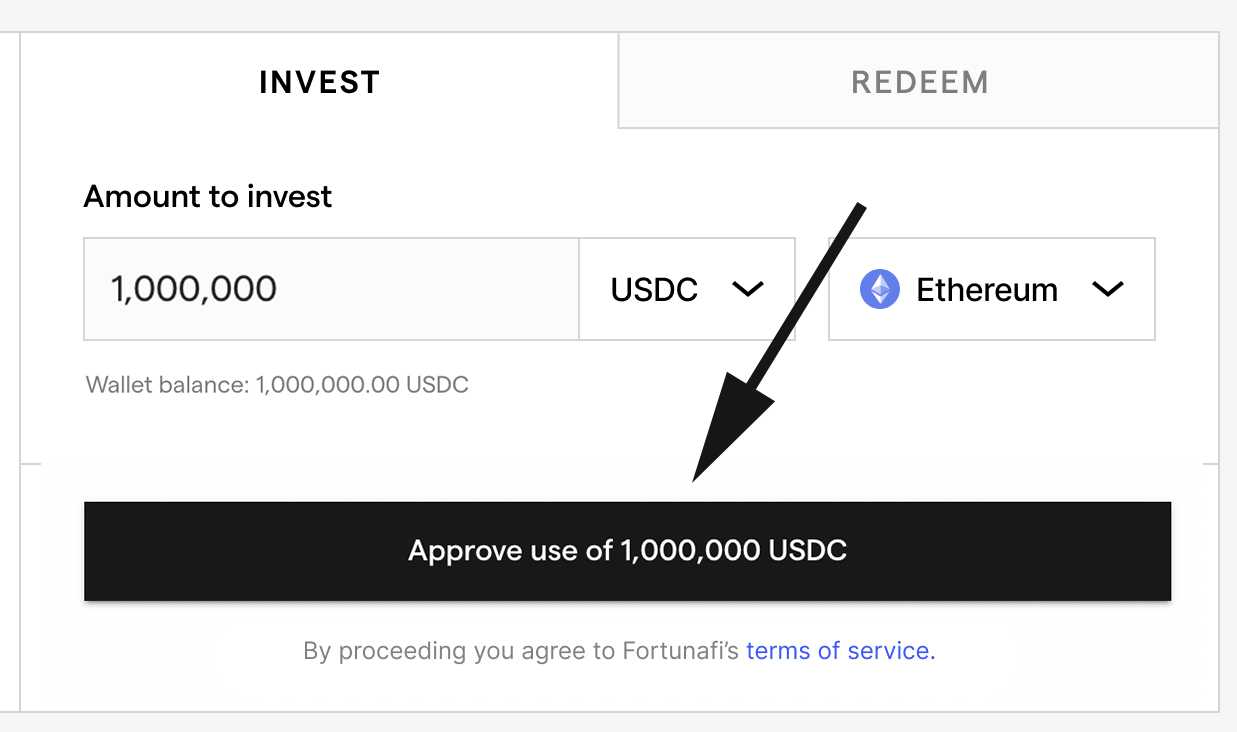The image size is (1237, 732).
Task: Open the REDEEM tab
Action: (919, 82)
